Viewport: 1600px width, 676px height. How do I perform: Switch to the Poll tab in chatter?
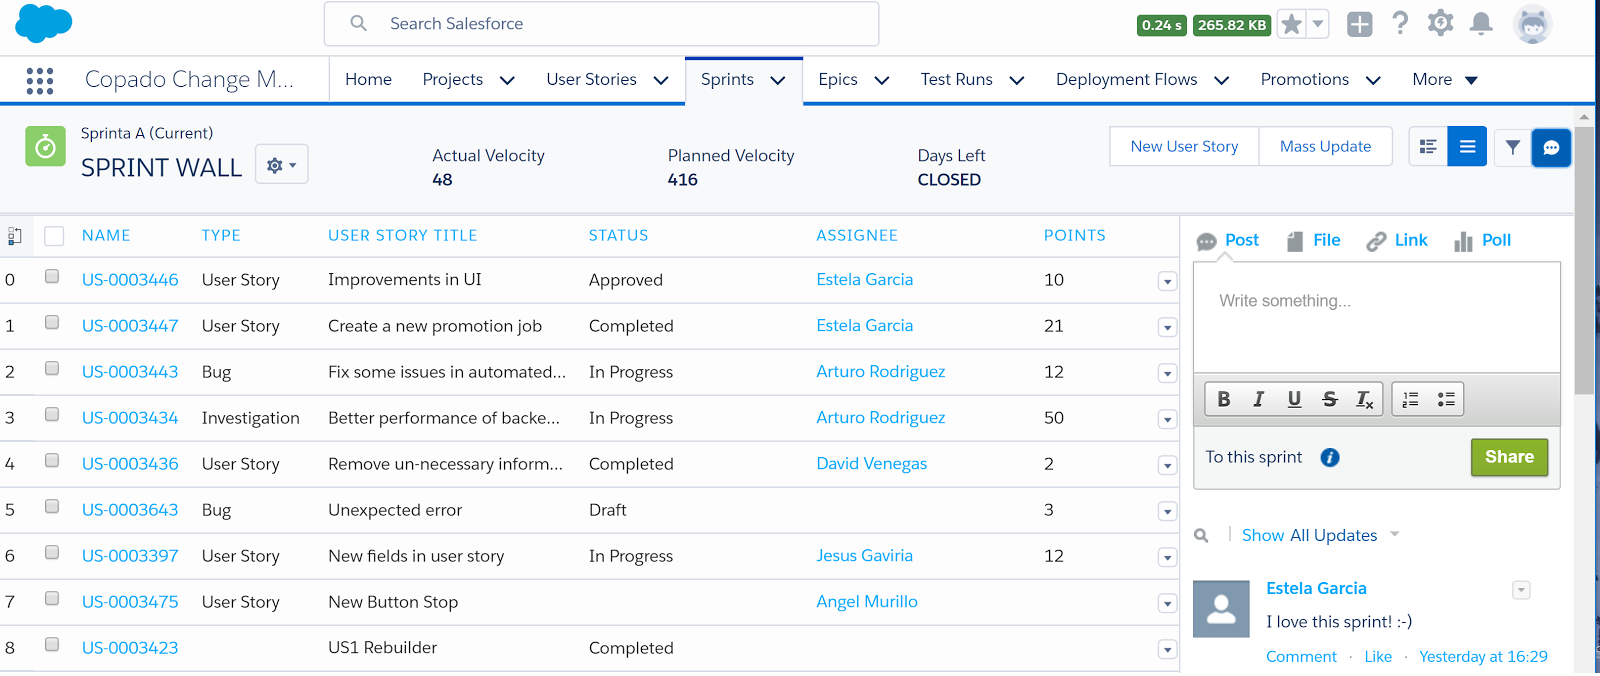pos(1483,240)
